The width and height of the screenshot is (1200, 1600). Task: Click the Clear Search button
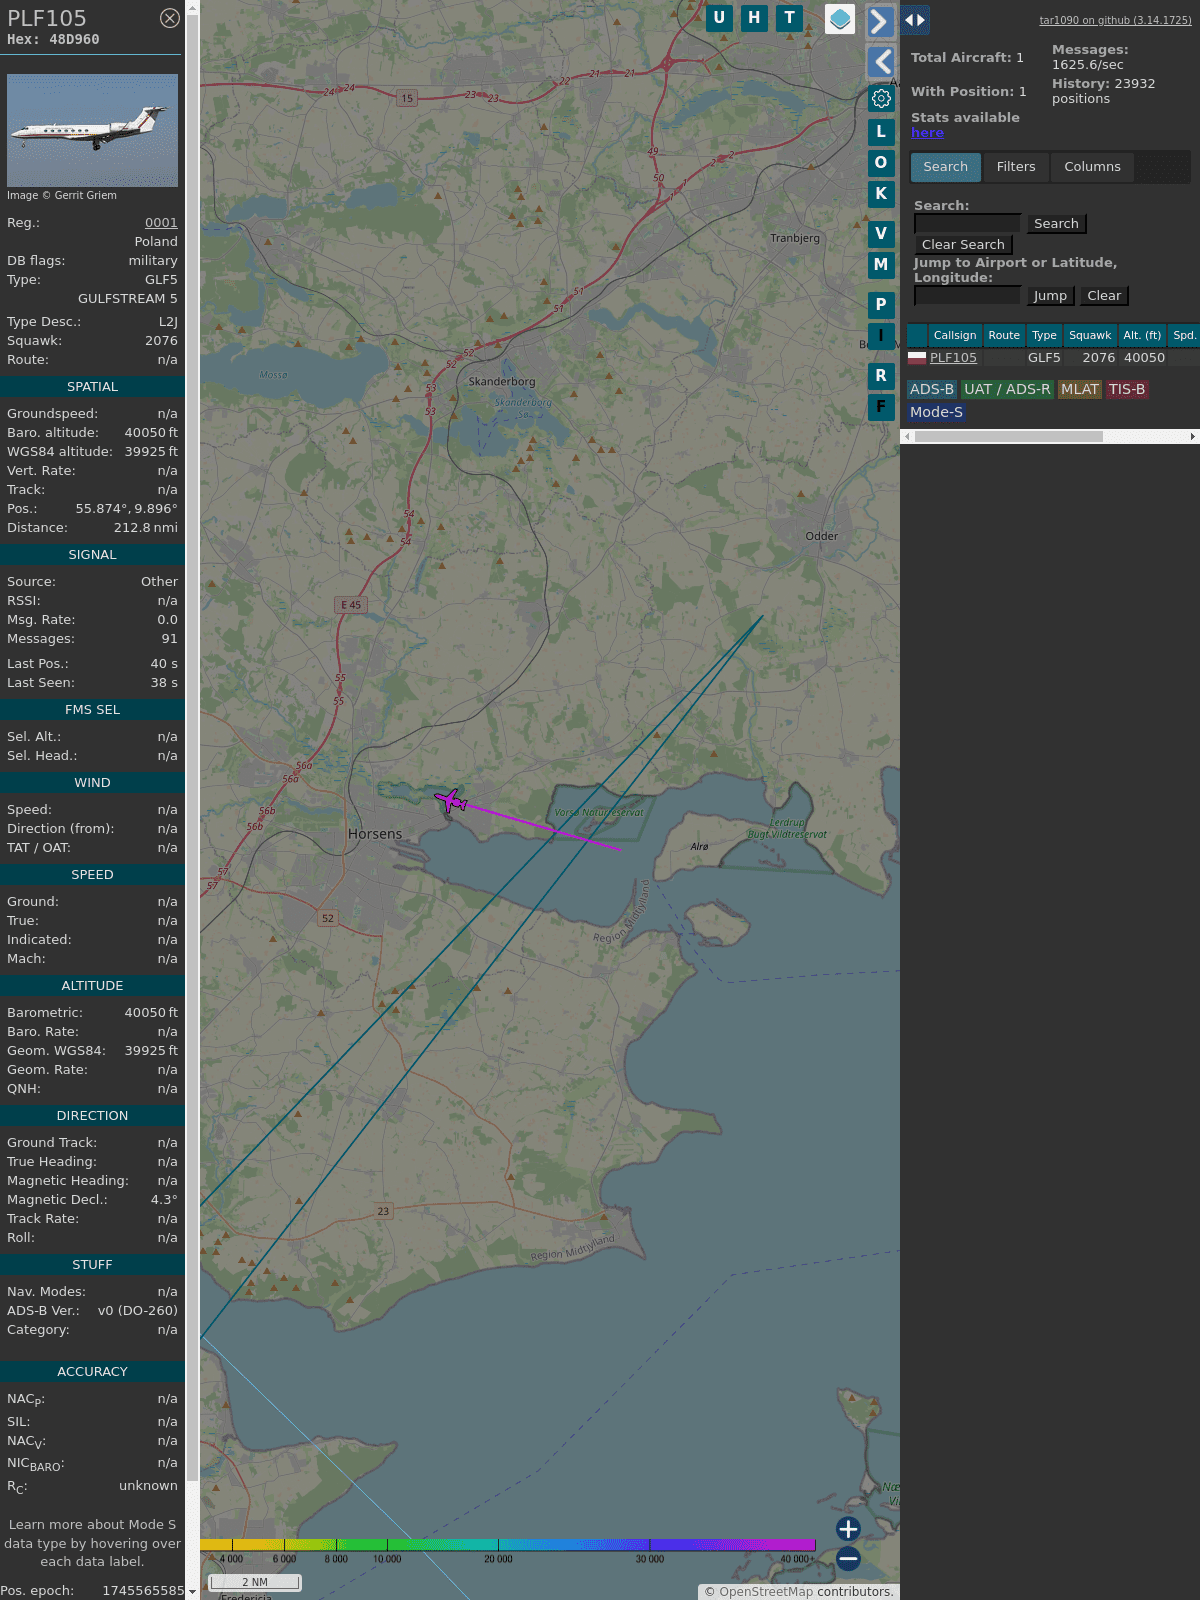[x=963, y=245]
